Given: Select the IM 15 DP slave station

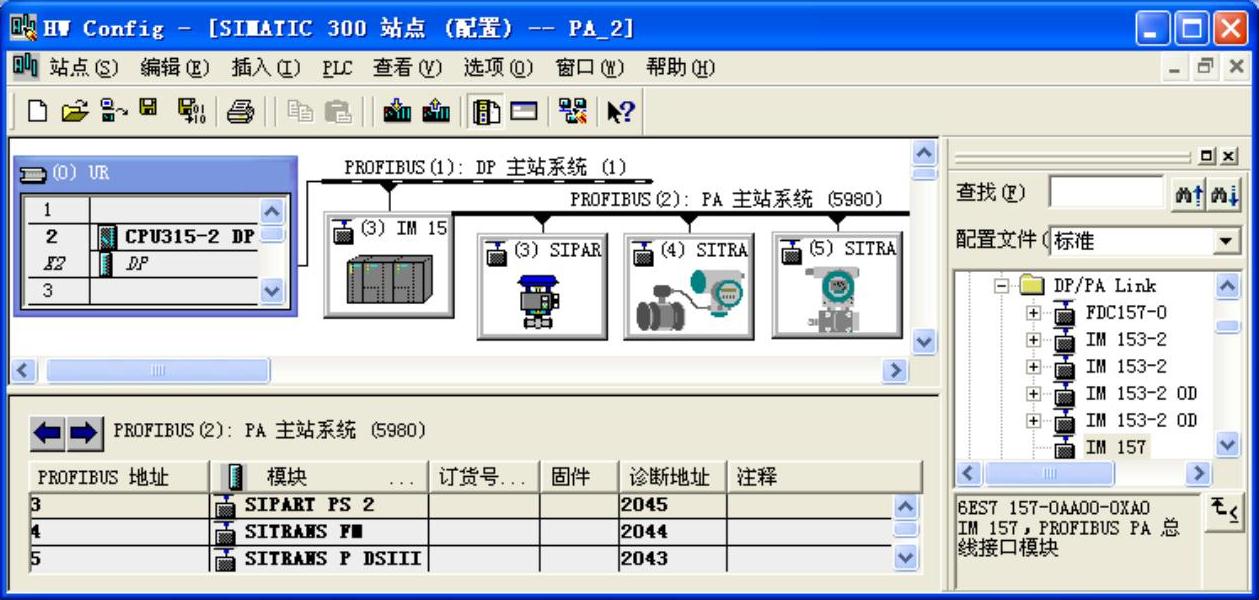Looking at the screenshot, I should point(388,264).
